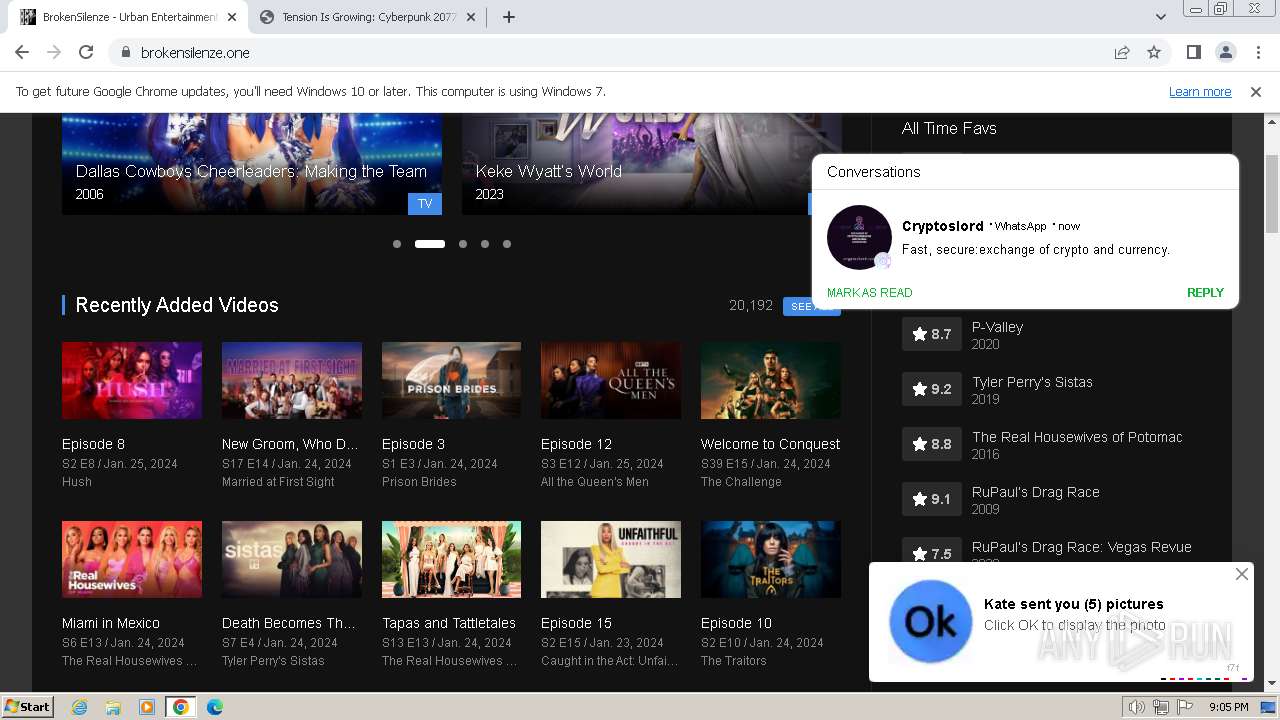The height and width of the screenshot is (720, 1280).
Task: Click the volume speaker tray icon
Action: (x=1137, y=707)
